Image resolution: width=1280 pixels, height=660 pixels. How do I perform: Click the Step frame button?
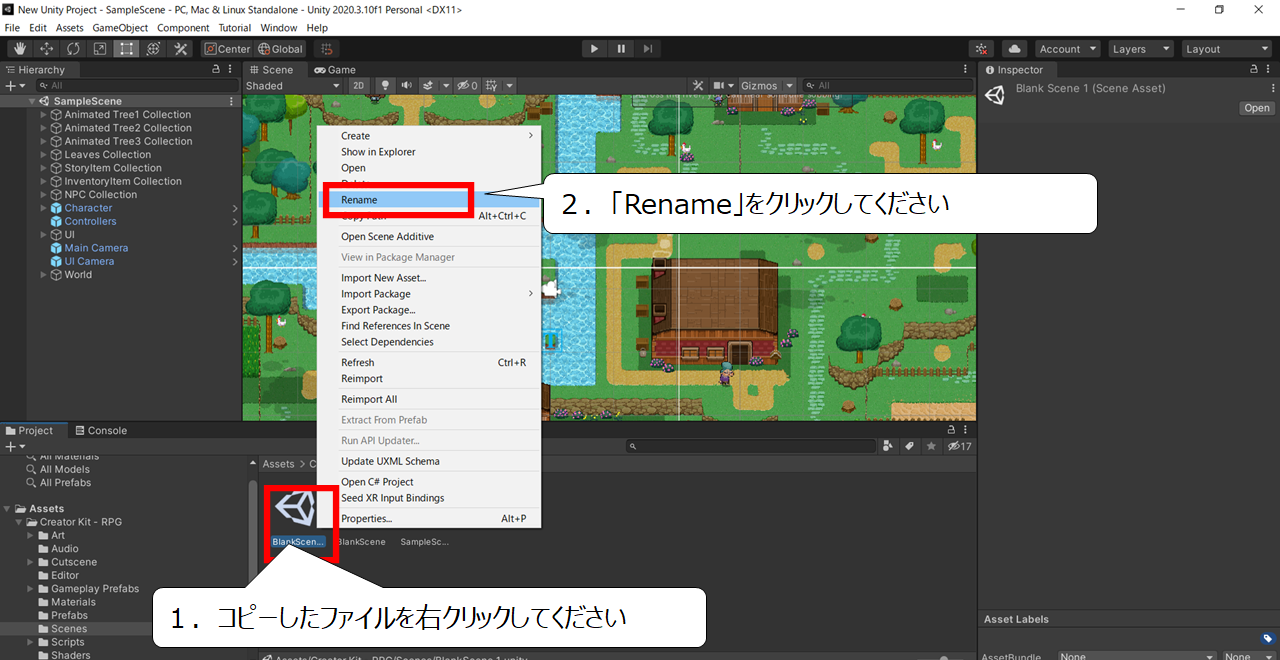click(x=648, y=49)
